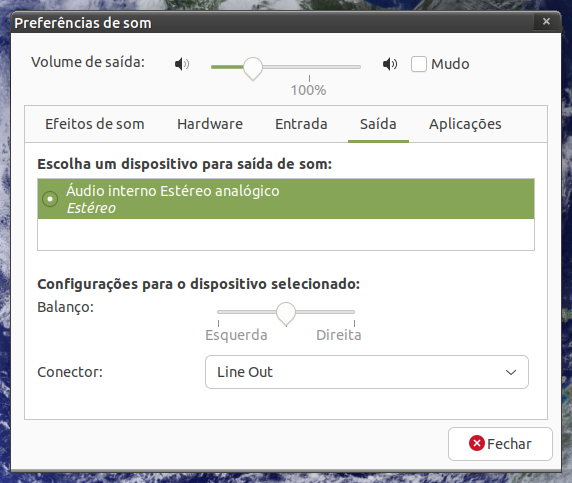This screenshot has height=483, width=572.
Task: Click the high-volume speaker icon
Action: (390, 64)
